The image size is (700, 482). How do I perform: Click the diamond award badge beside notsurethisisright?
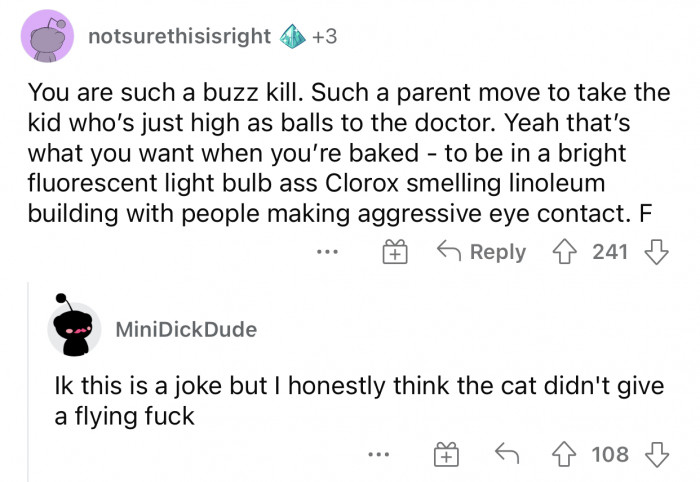[293, 36]
